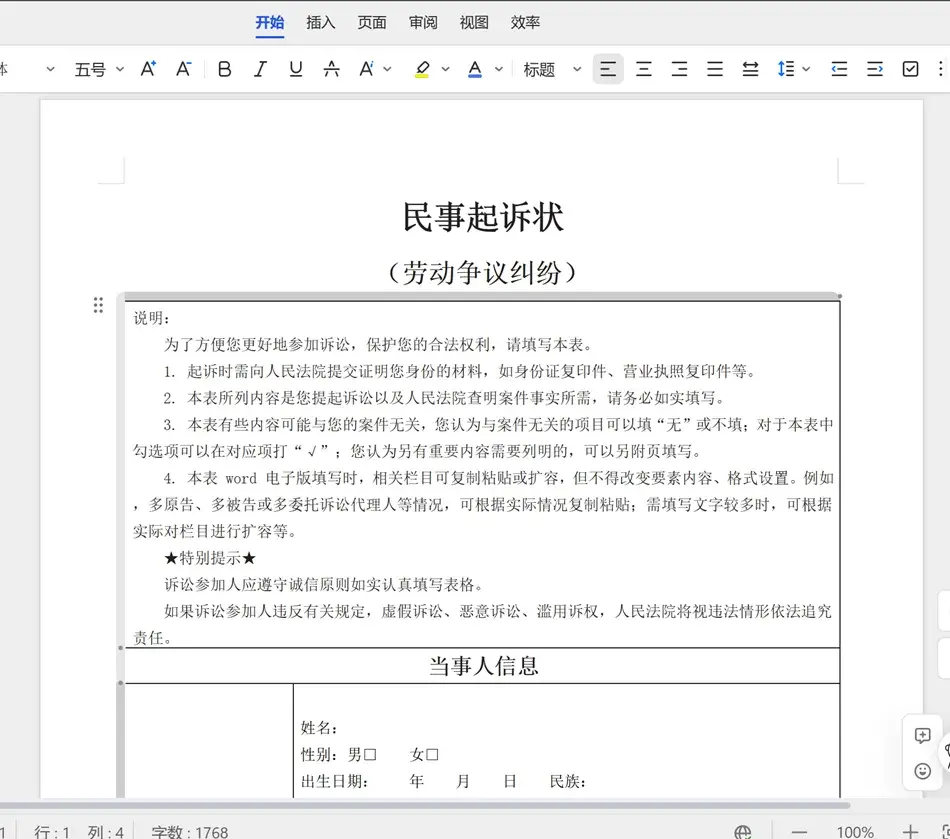Increase the font size

pos(148,69)
